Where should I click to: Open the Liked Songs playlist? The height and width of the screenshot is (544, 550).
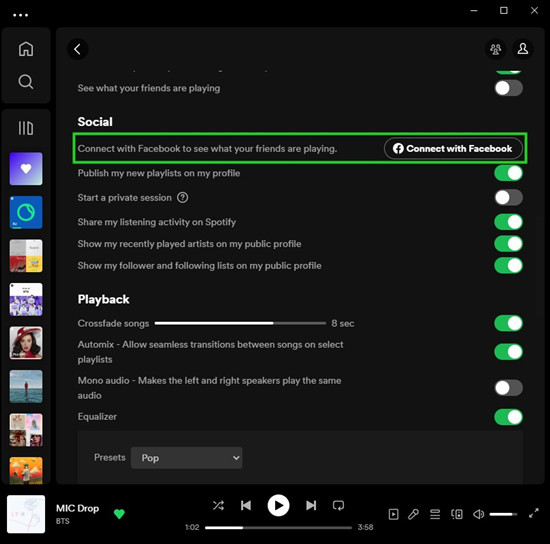click(x=26, y=169)
